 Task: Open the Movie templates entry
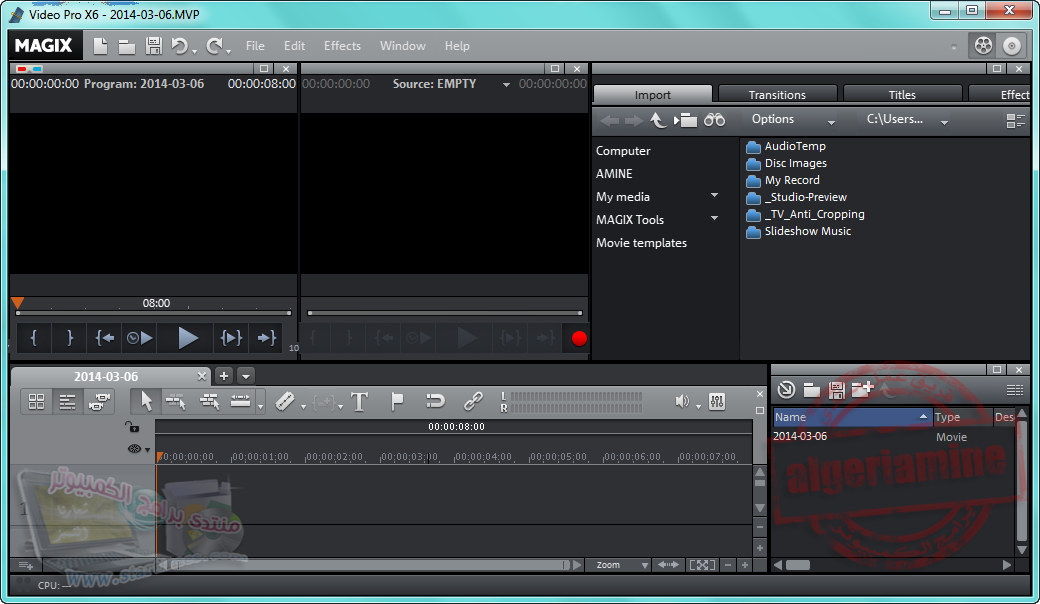tap(641, 243)
